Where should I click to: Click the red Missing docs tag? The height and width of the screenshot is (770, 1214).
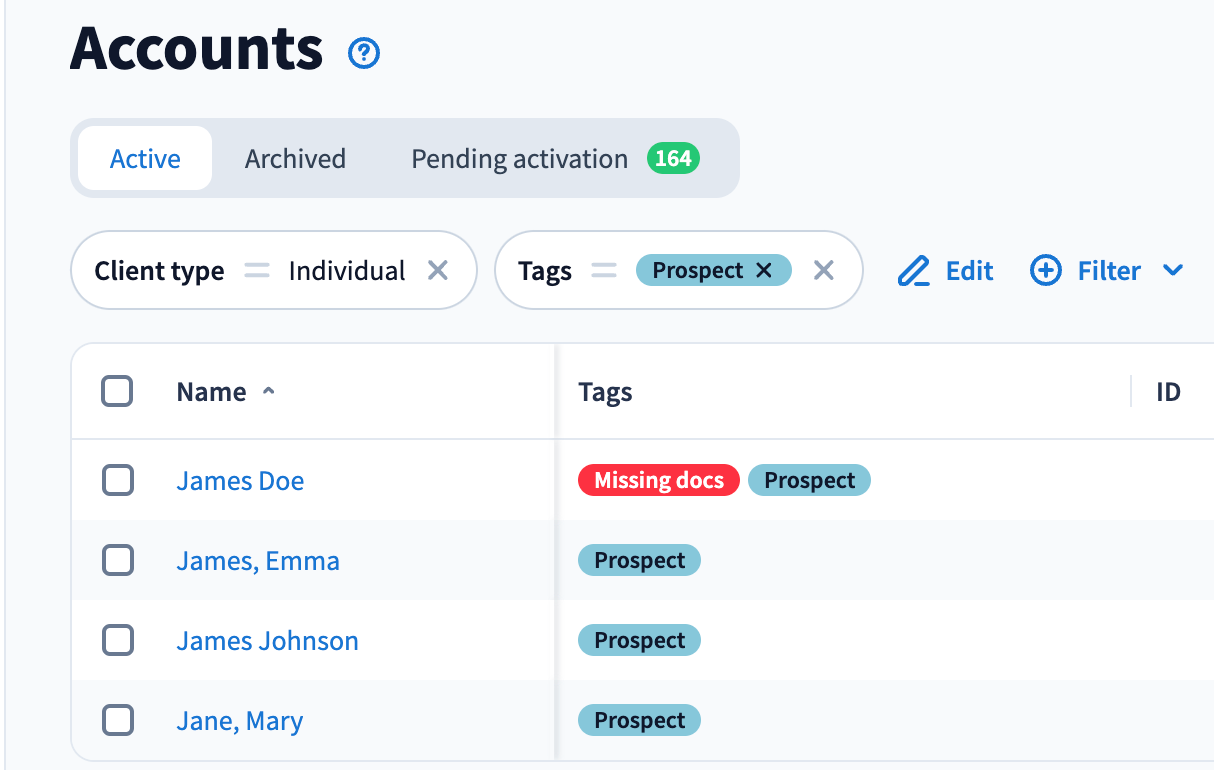658,481
